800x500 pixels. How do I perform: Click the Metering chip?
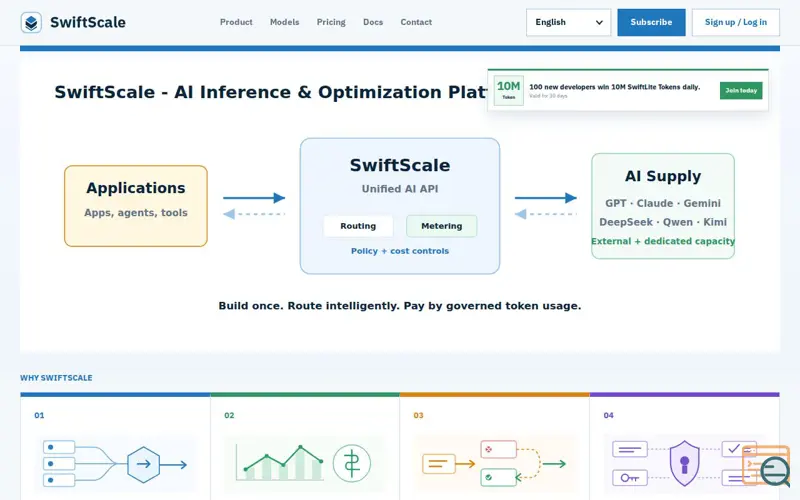coord(442,226)
